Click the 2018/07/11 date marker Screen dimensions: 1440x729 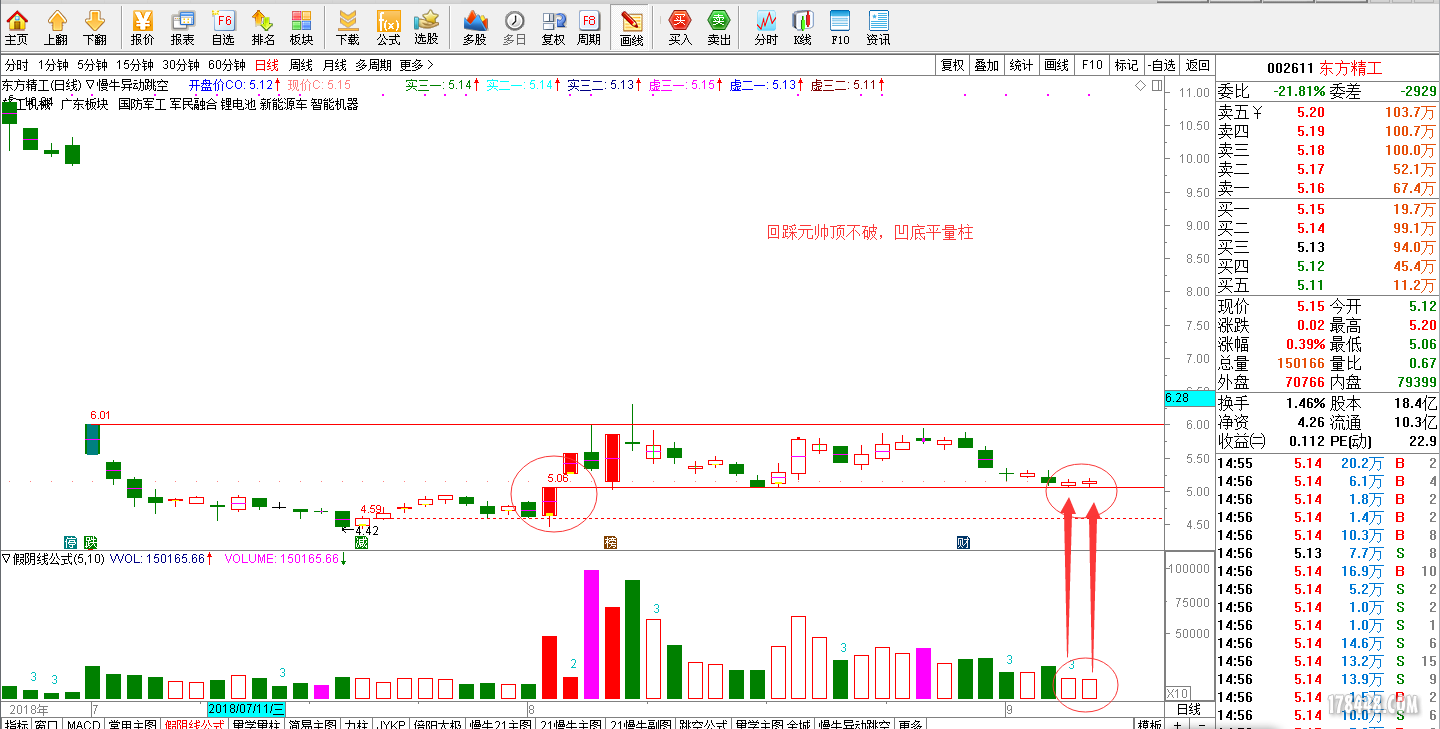point(246,709)
